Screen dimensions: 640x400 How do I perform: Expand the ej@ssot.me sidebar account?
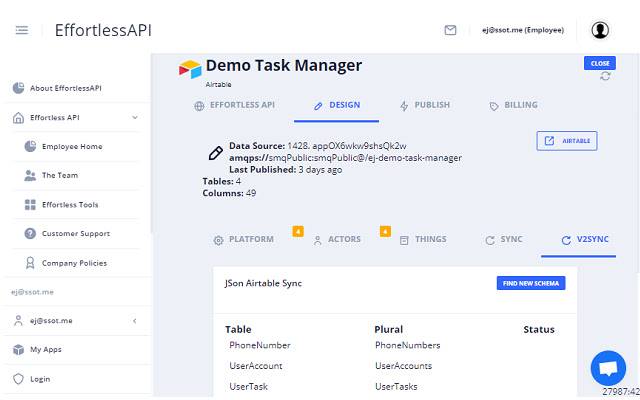pyautogui.click(x=135, y=321)
